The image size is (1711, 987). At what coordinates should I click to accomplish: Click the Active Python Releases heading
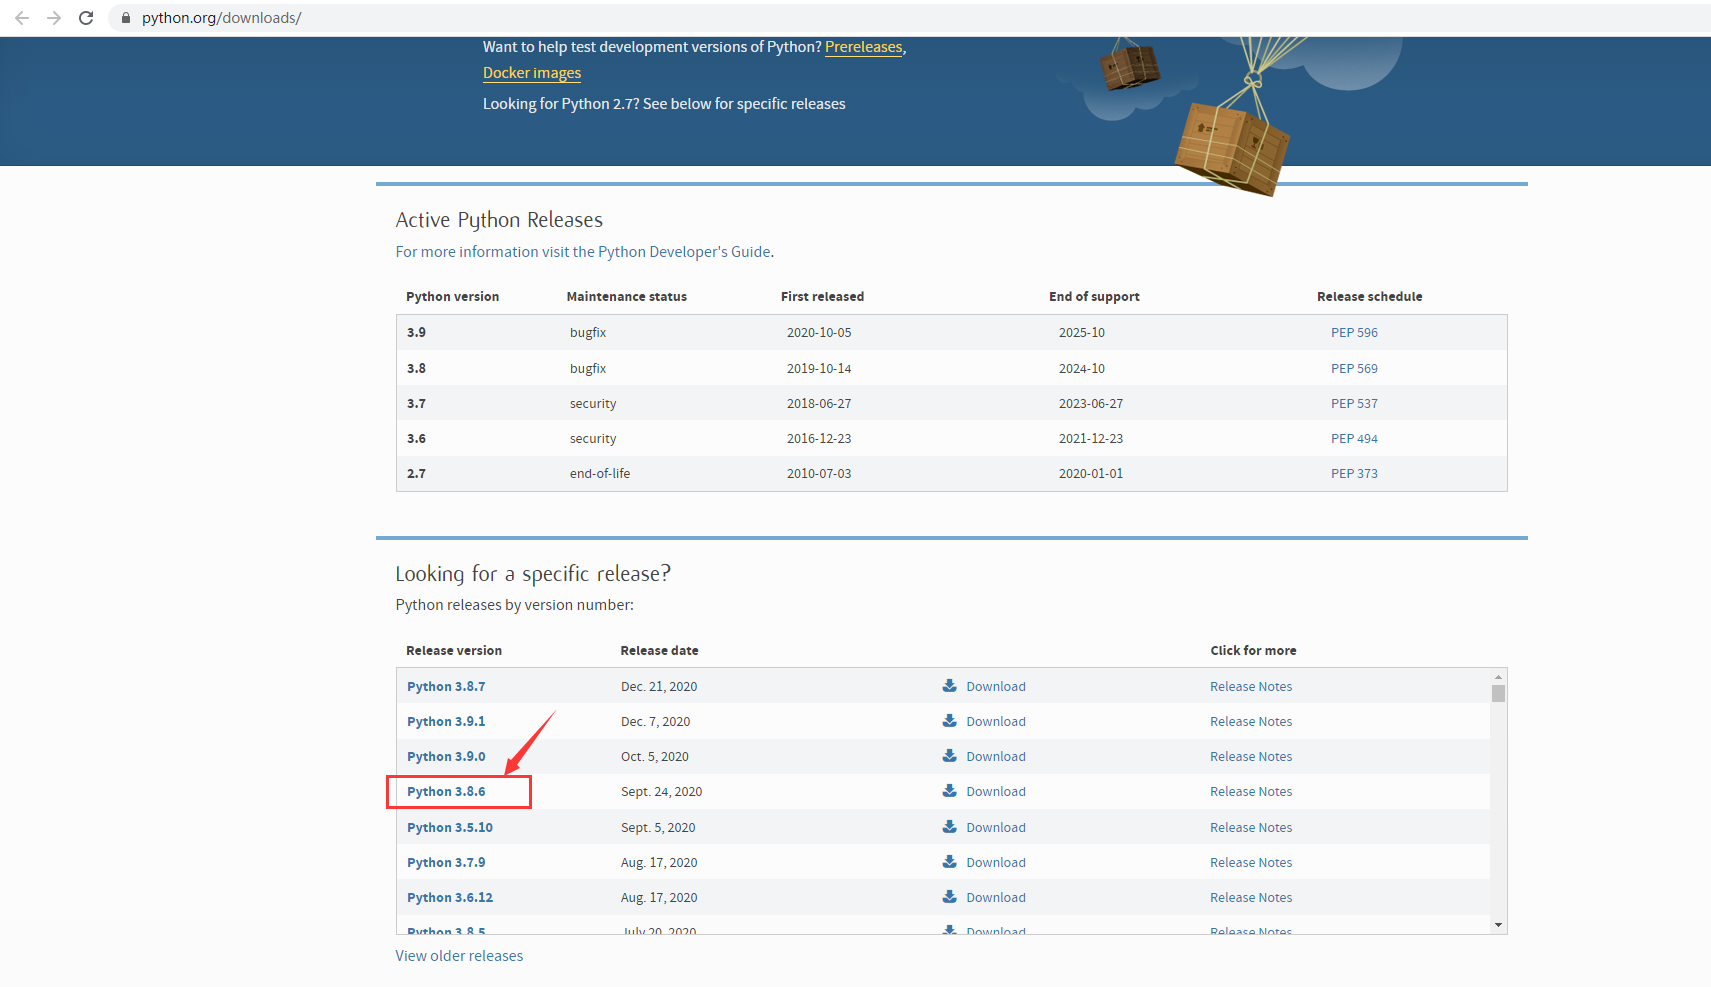click(499, 220)
